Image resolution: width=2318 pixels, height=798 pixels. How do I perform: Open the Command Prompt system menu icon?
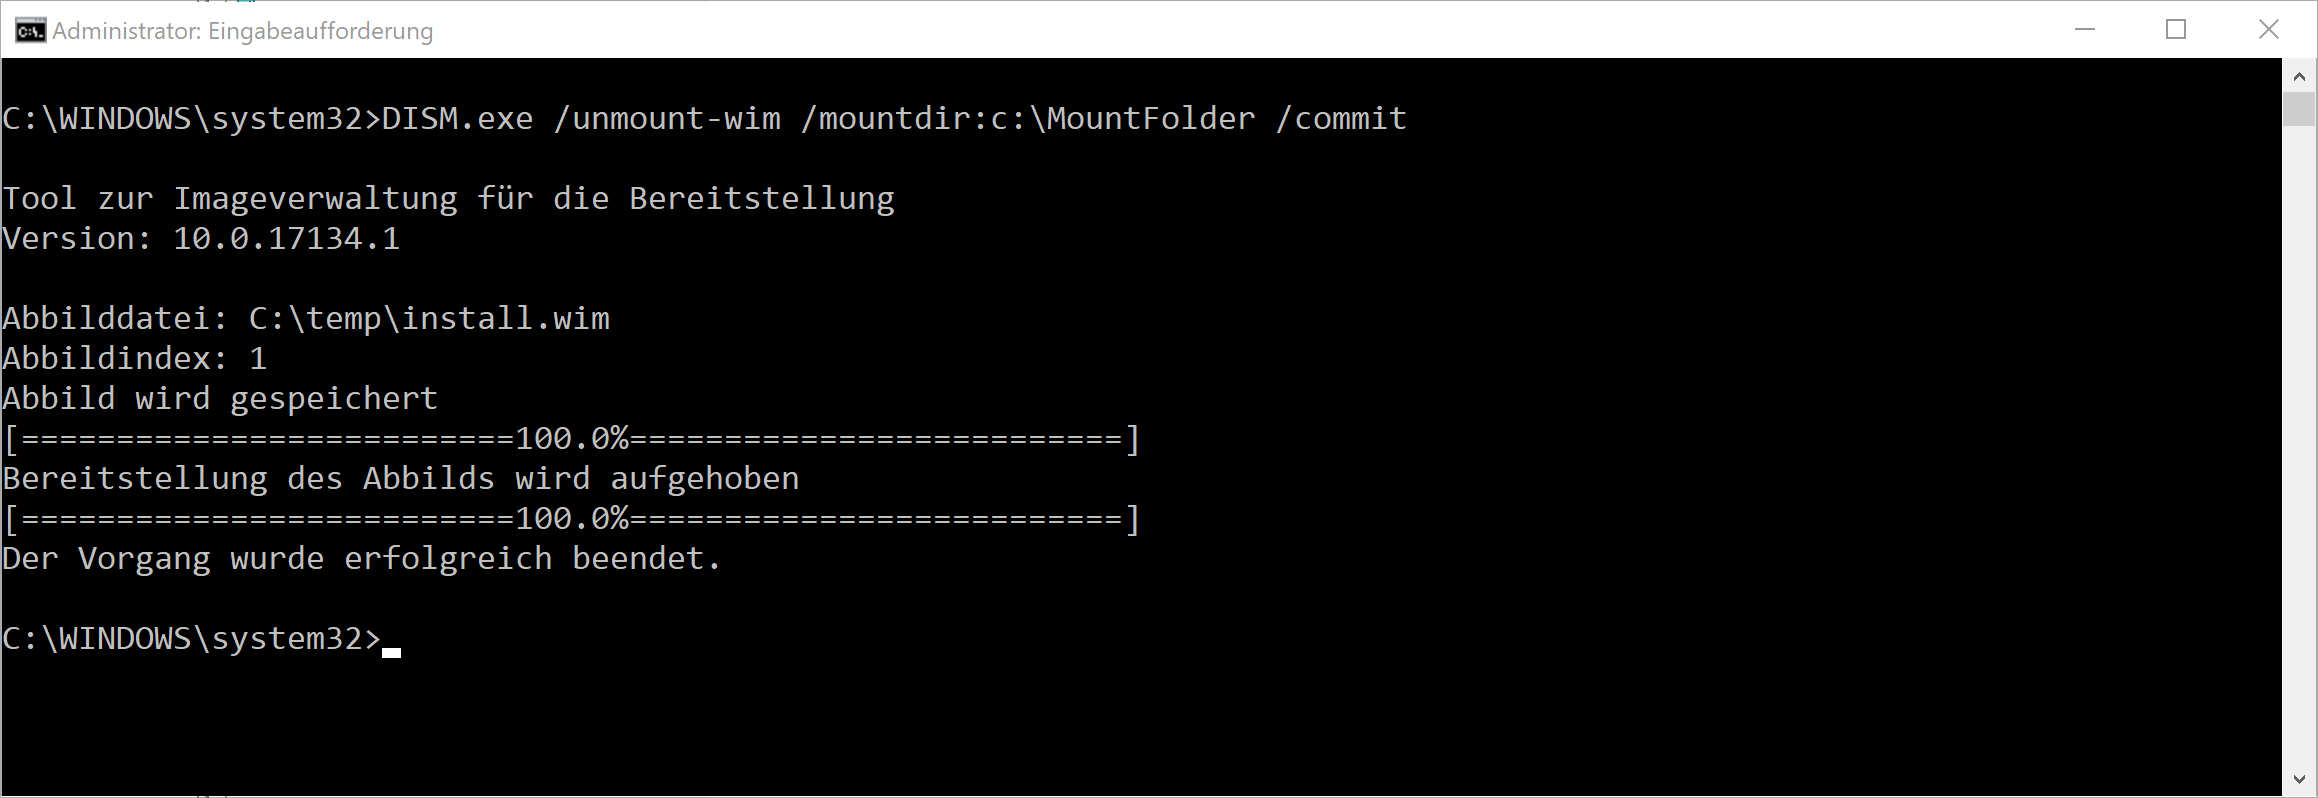click(x=30, y=31)
